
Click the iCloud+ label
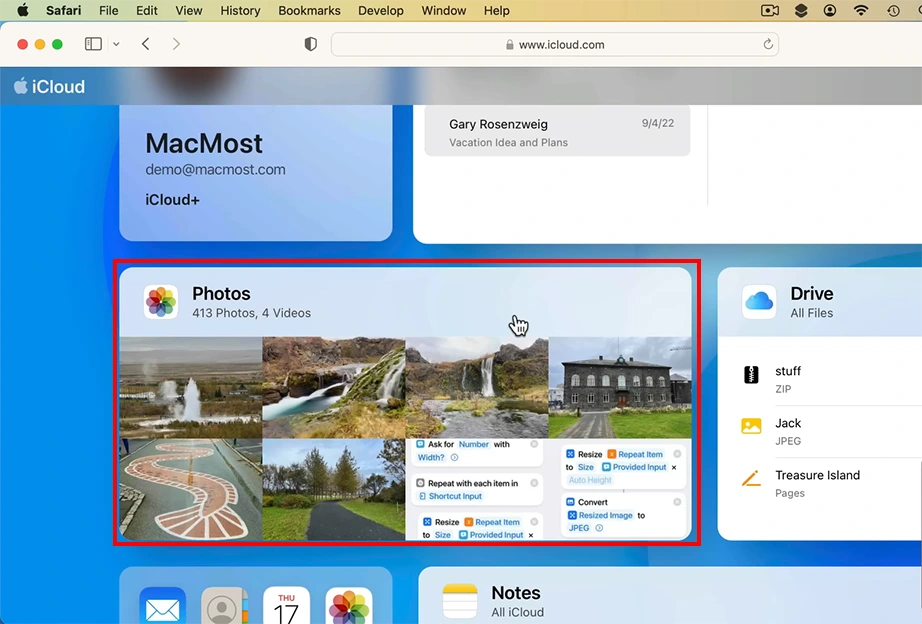click(172, 200)
